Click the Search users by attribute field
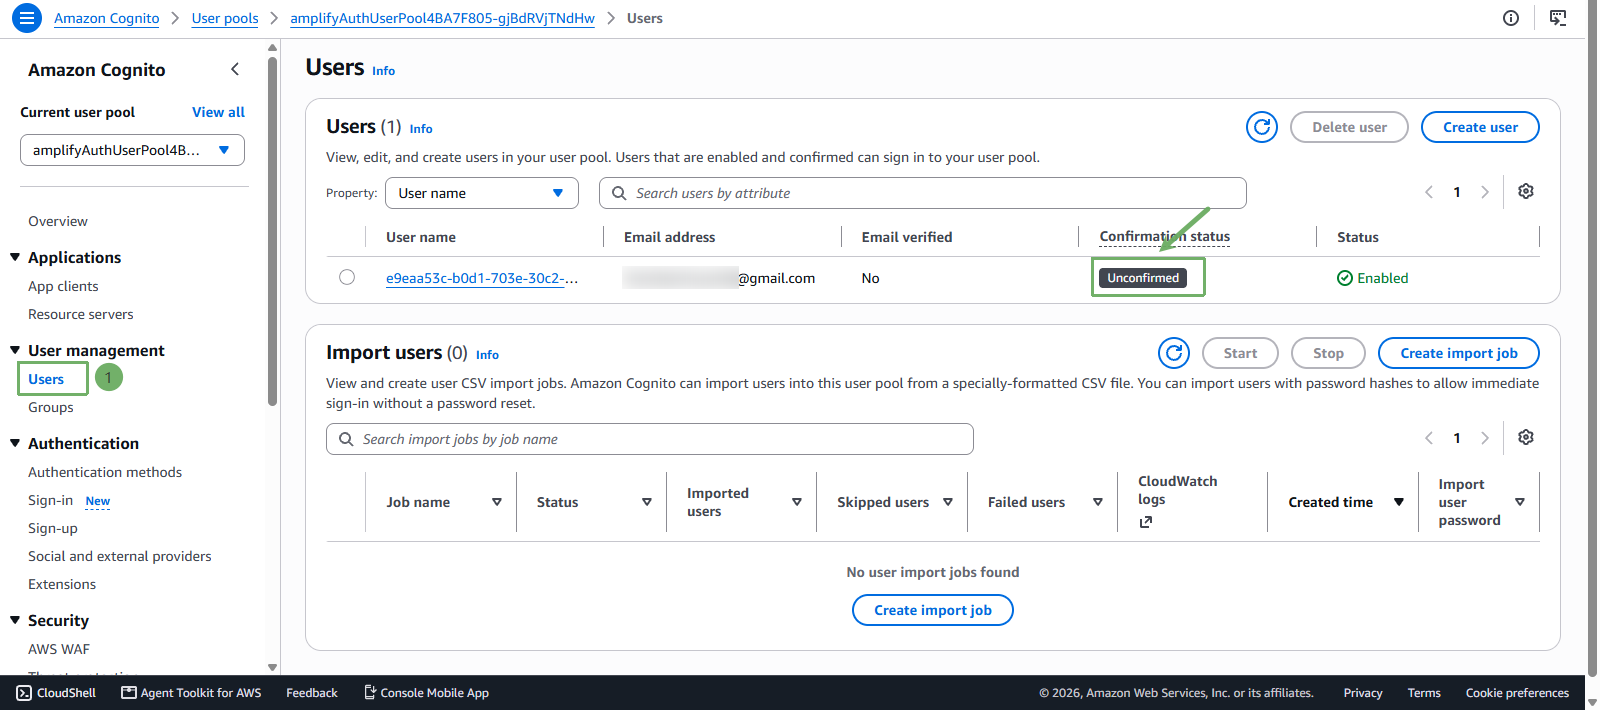The image size is (1600, 710). (x=923, y=193)
